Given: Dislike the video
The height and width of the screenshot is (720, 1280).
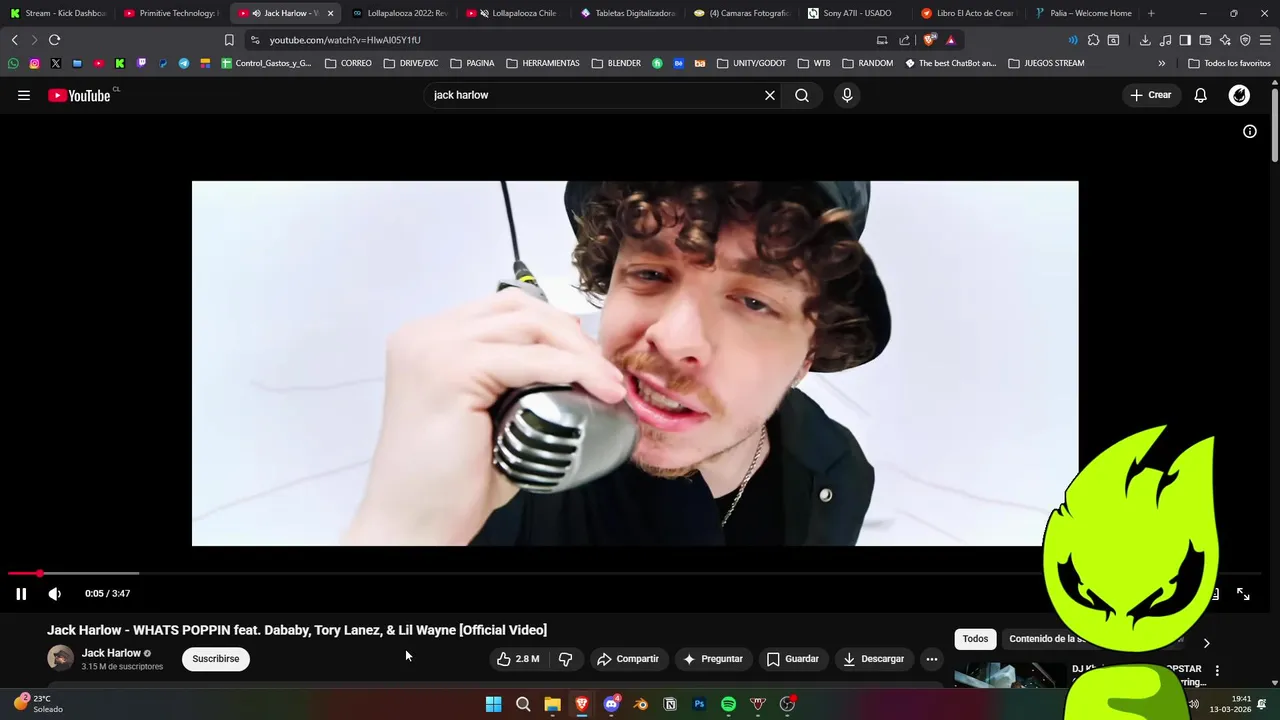Looking at the screenshot, I should (x=565, y=659).
